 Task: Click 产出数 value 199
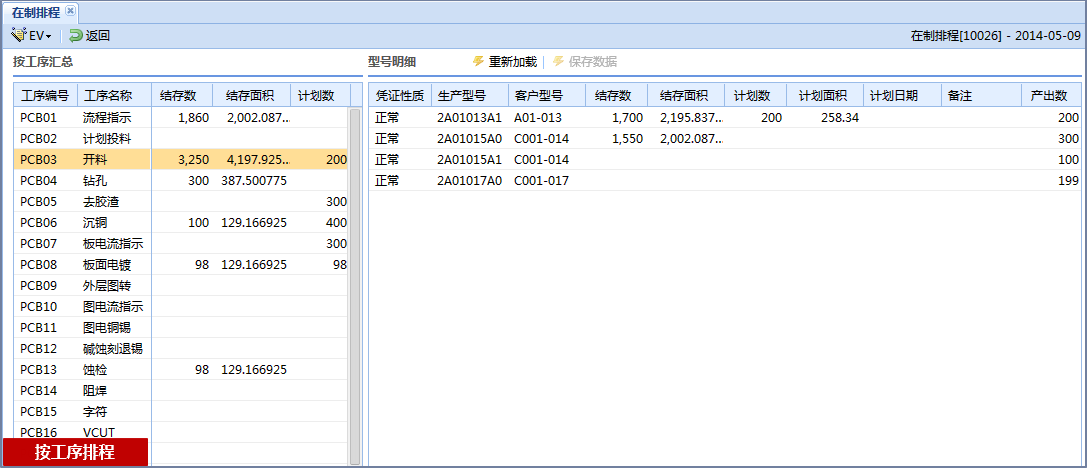point(1069,181)
